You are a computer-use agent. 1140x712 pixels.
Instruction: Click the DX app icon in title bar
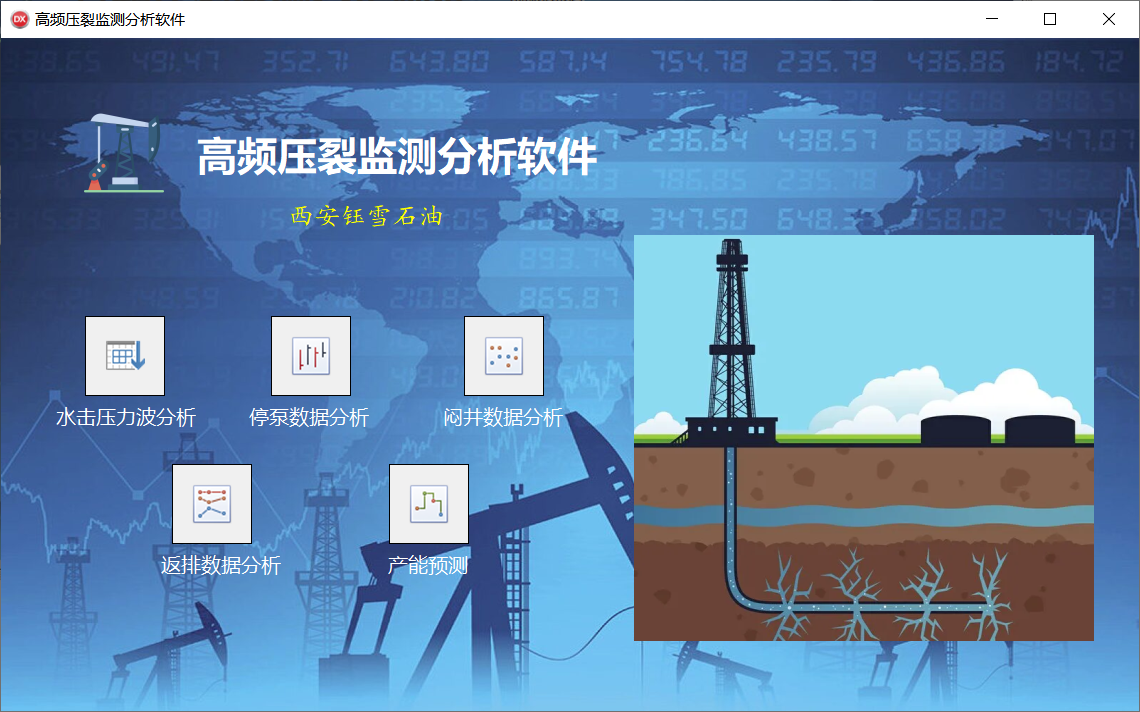click(x=19, y=19)
